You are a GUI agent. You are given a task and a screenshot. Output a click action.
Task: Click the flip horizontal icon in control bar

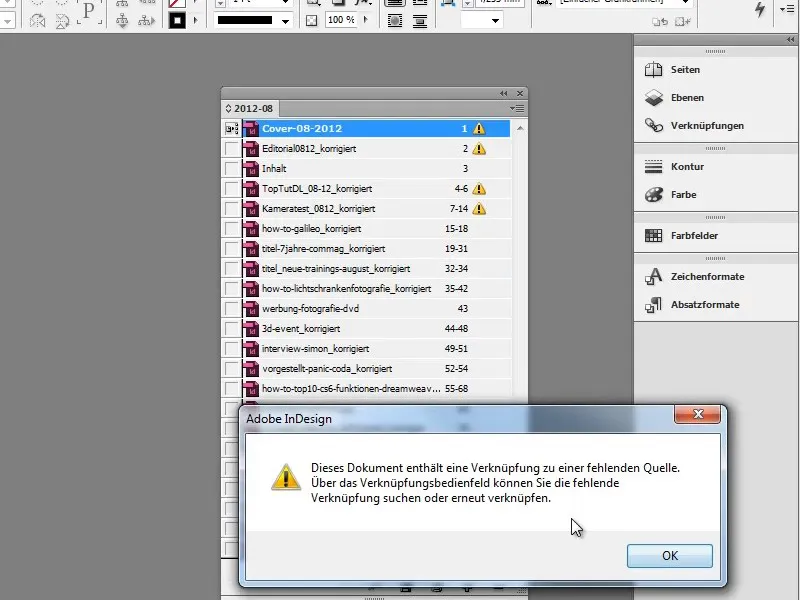pos(37,20)
